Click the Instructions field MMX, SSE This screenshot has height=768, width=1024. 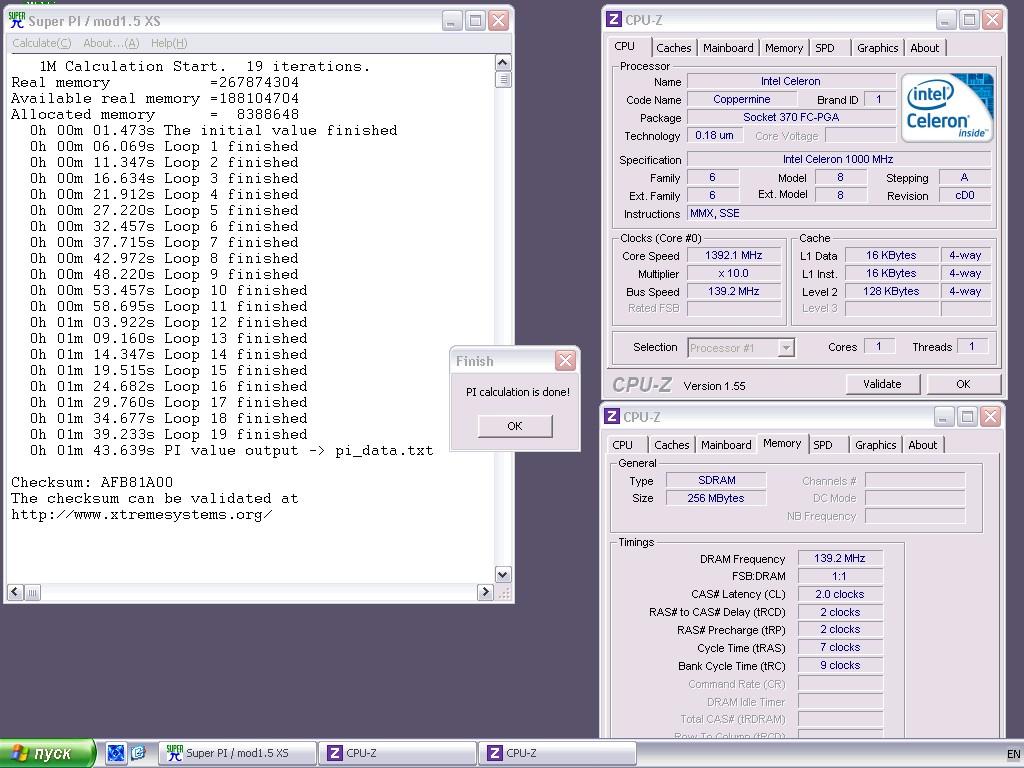[839, 214]
